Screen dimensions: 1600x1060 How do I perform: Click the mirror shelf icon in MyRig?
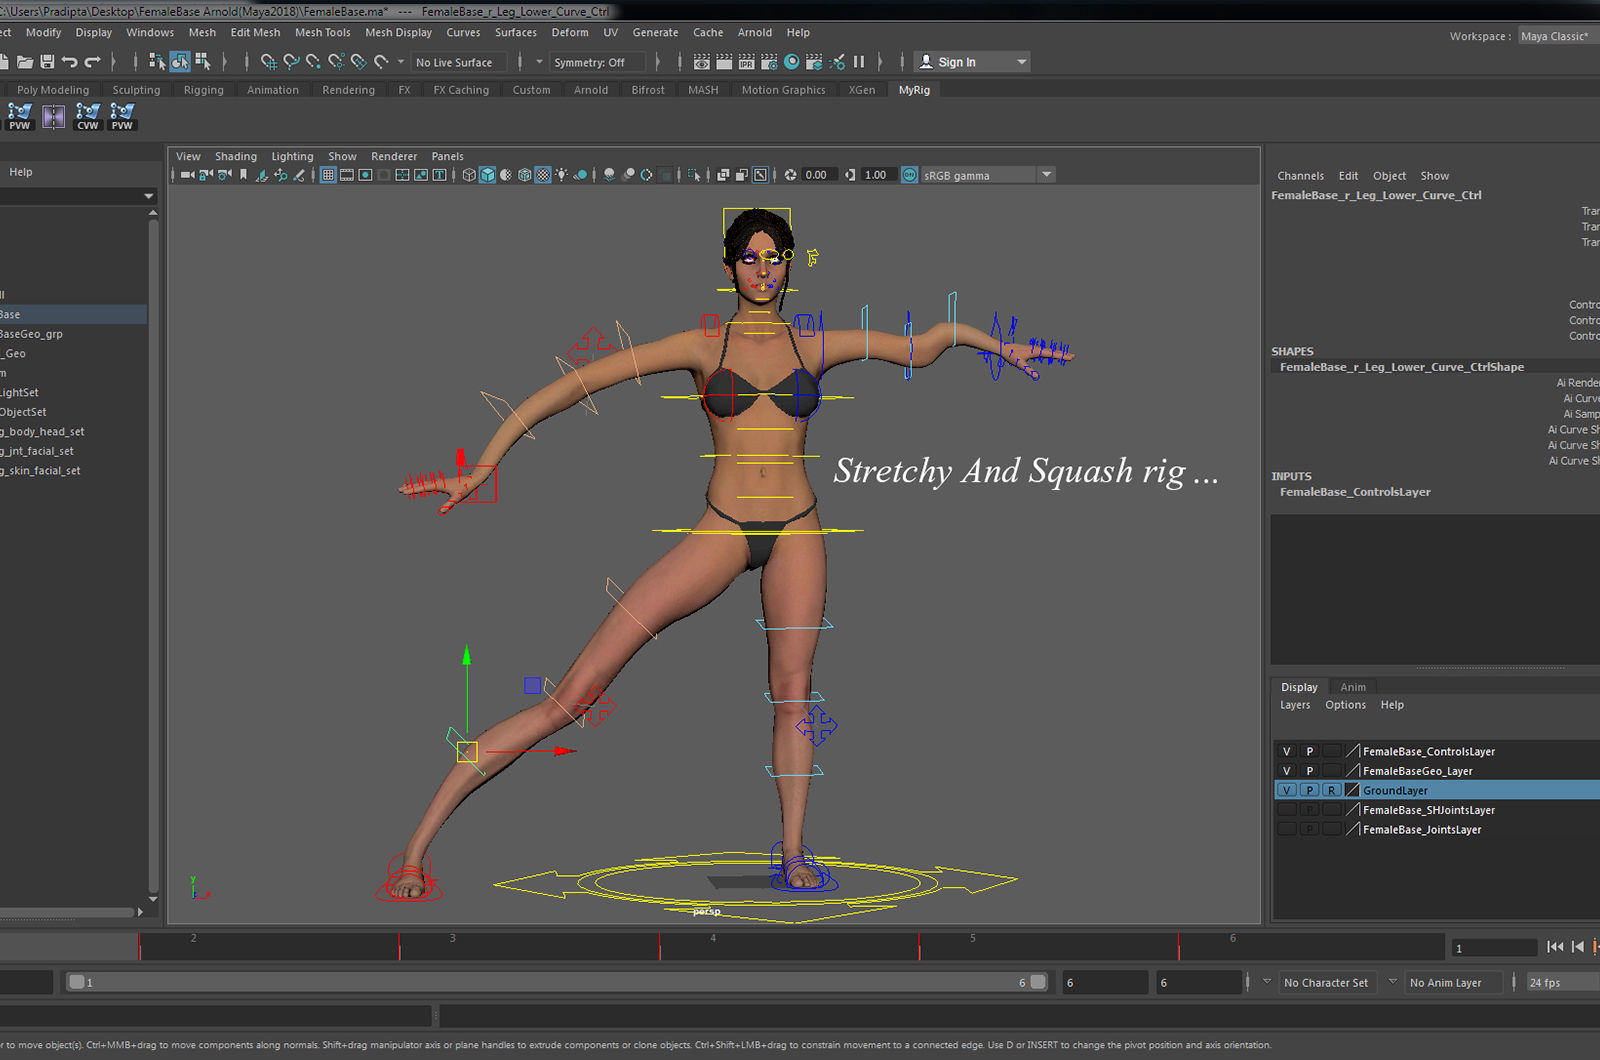(54, 117)
